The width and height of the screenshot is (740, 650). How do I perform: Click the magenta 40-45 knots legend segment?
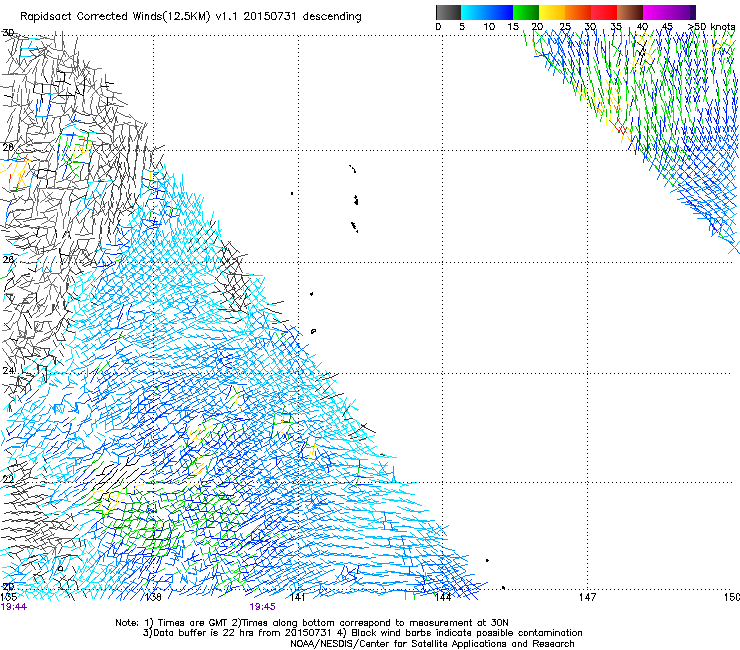point(656,12)
